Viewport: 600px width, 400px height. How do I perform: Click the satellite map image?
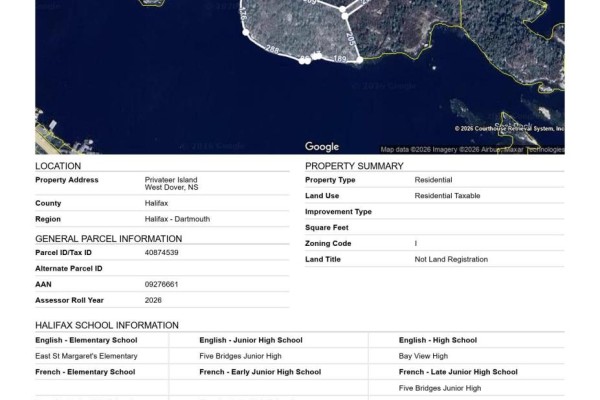point(300,77)
